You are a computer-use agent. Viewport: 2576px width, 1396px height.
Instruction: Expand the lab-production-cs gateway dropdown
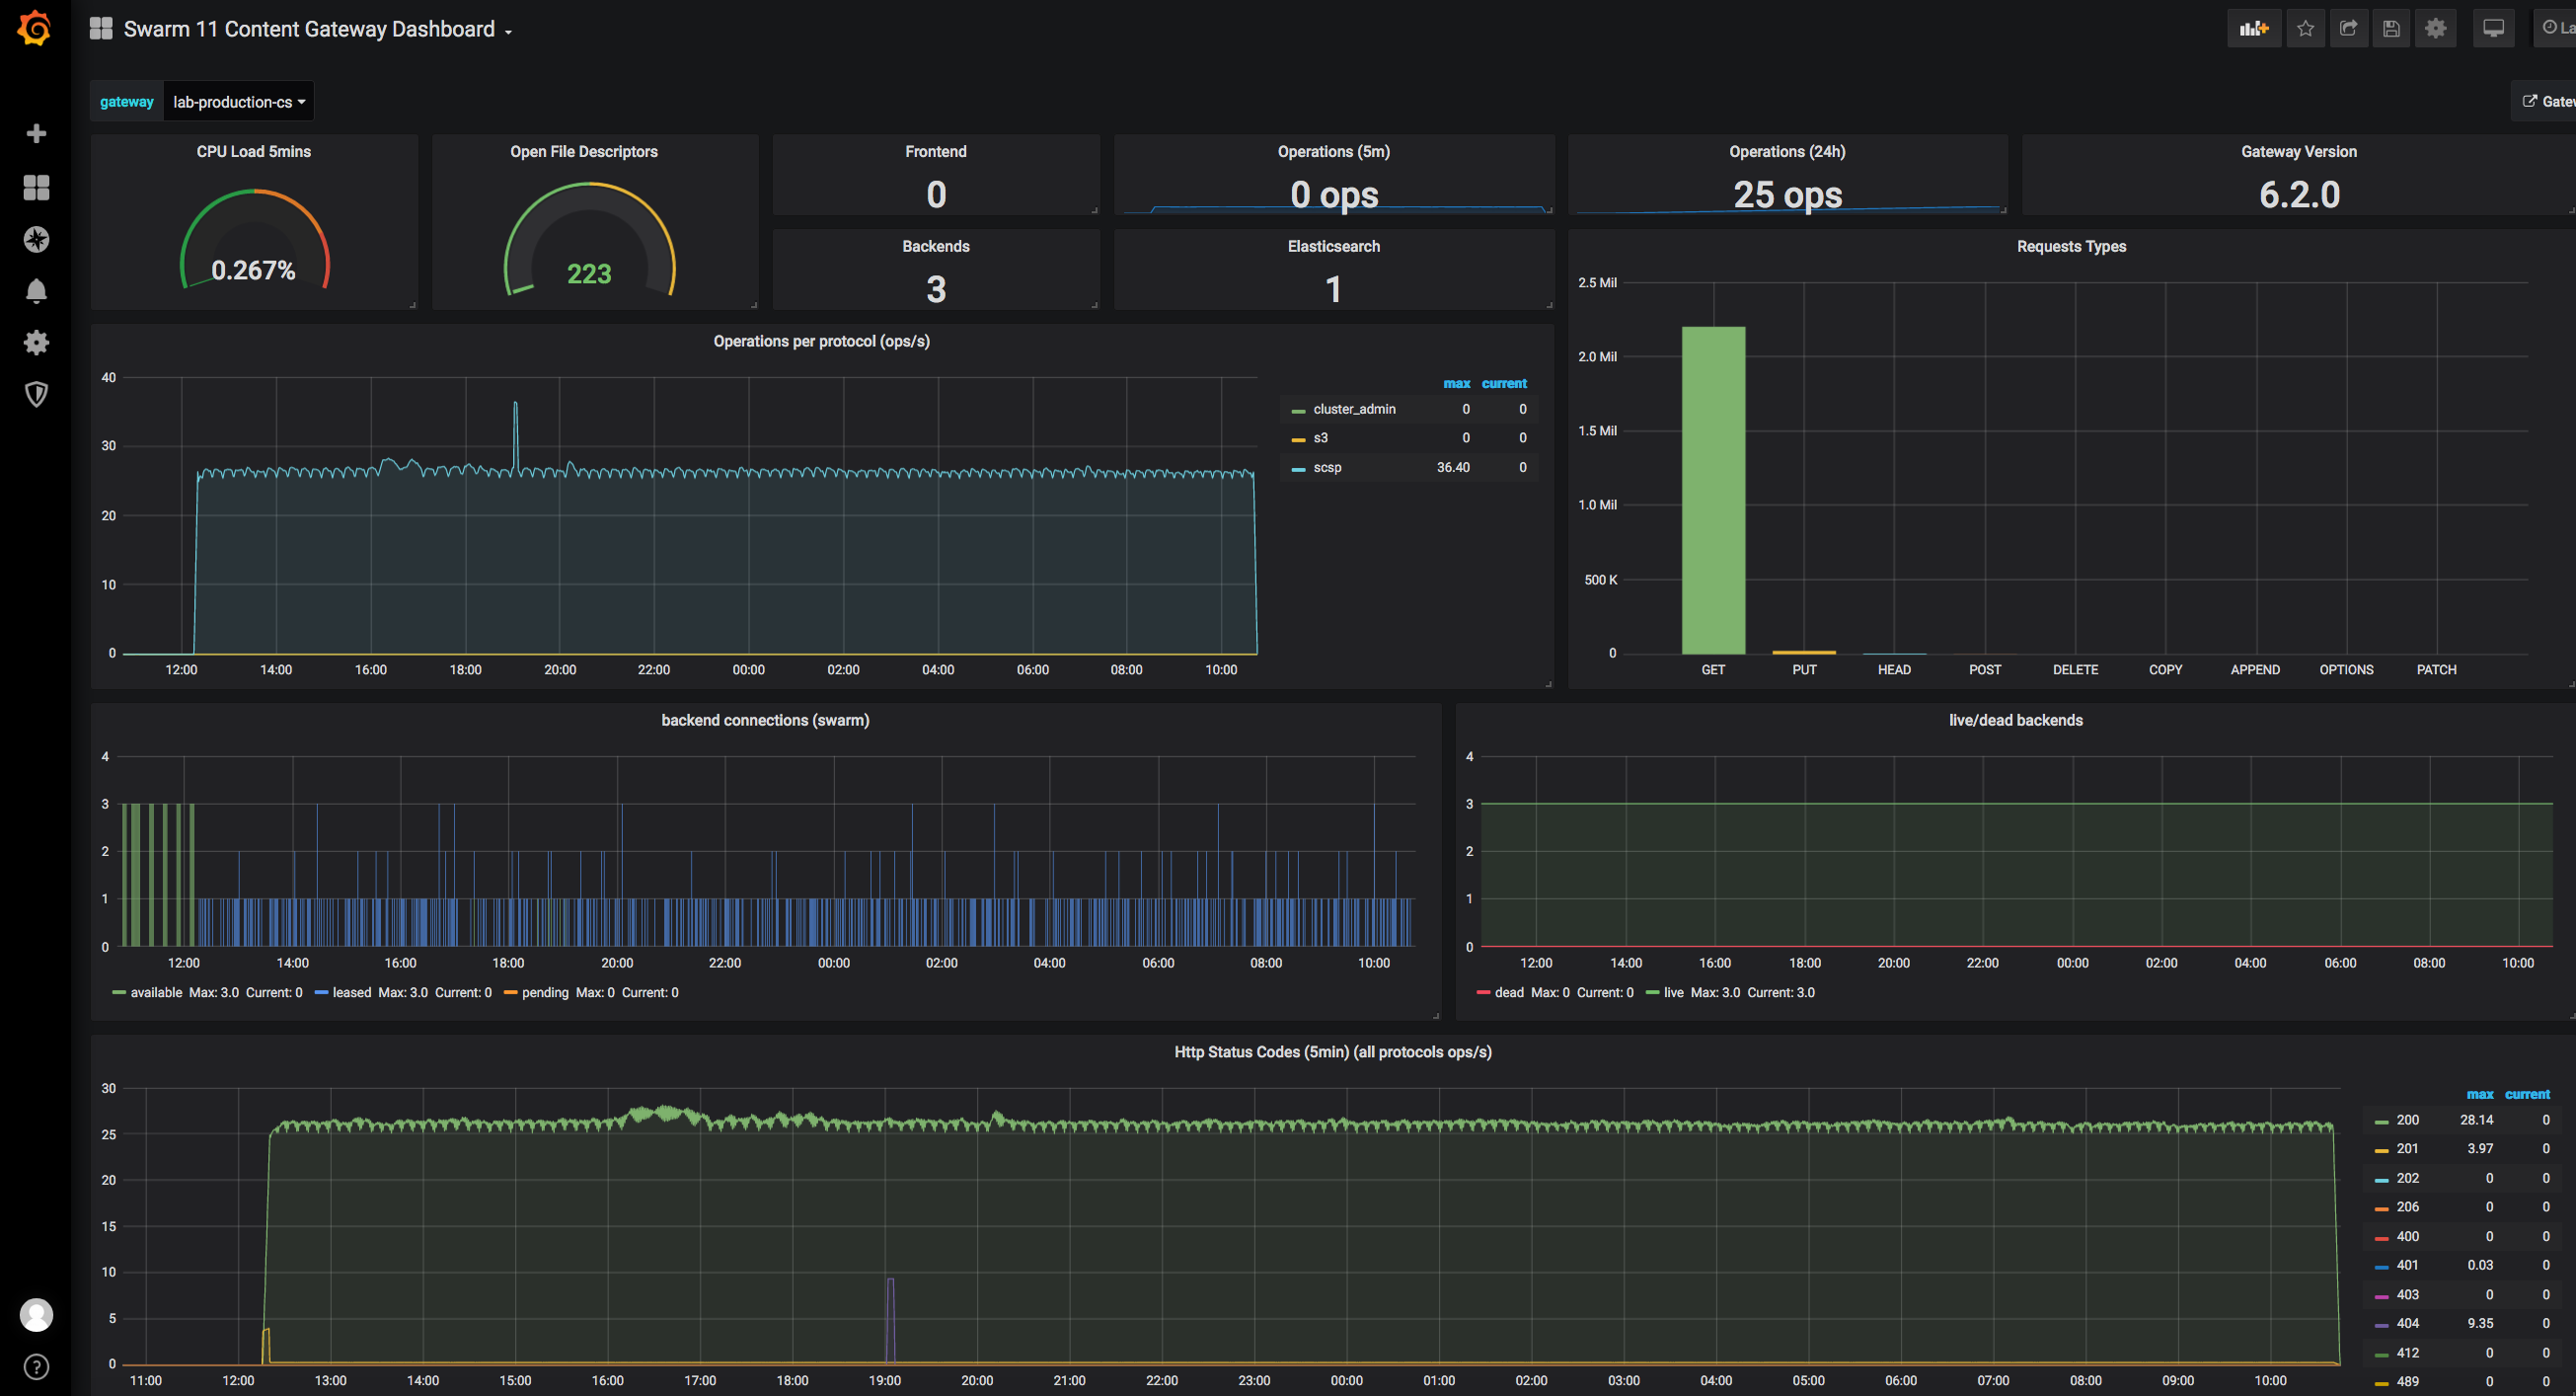(238, 102)
